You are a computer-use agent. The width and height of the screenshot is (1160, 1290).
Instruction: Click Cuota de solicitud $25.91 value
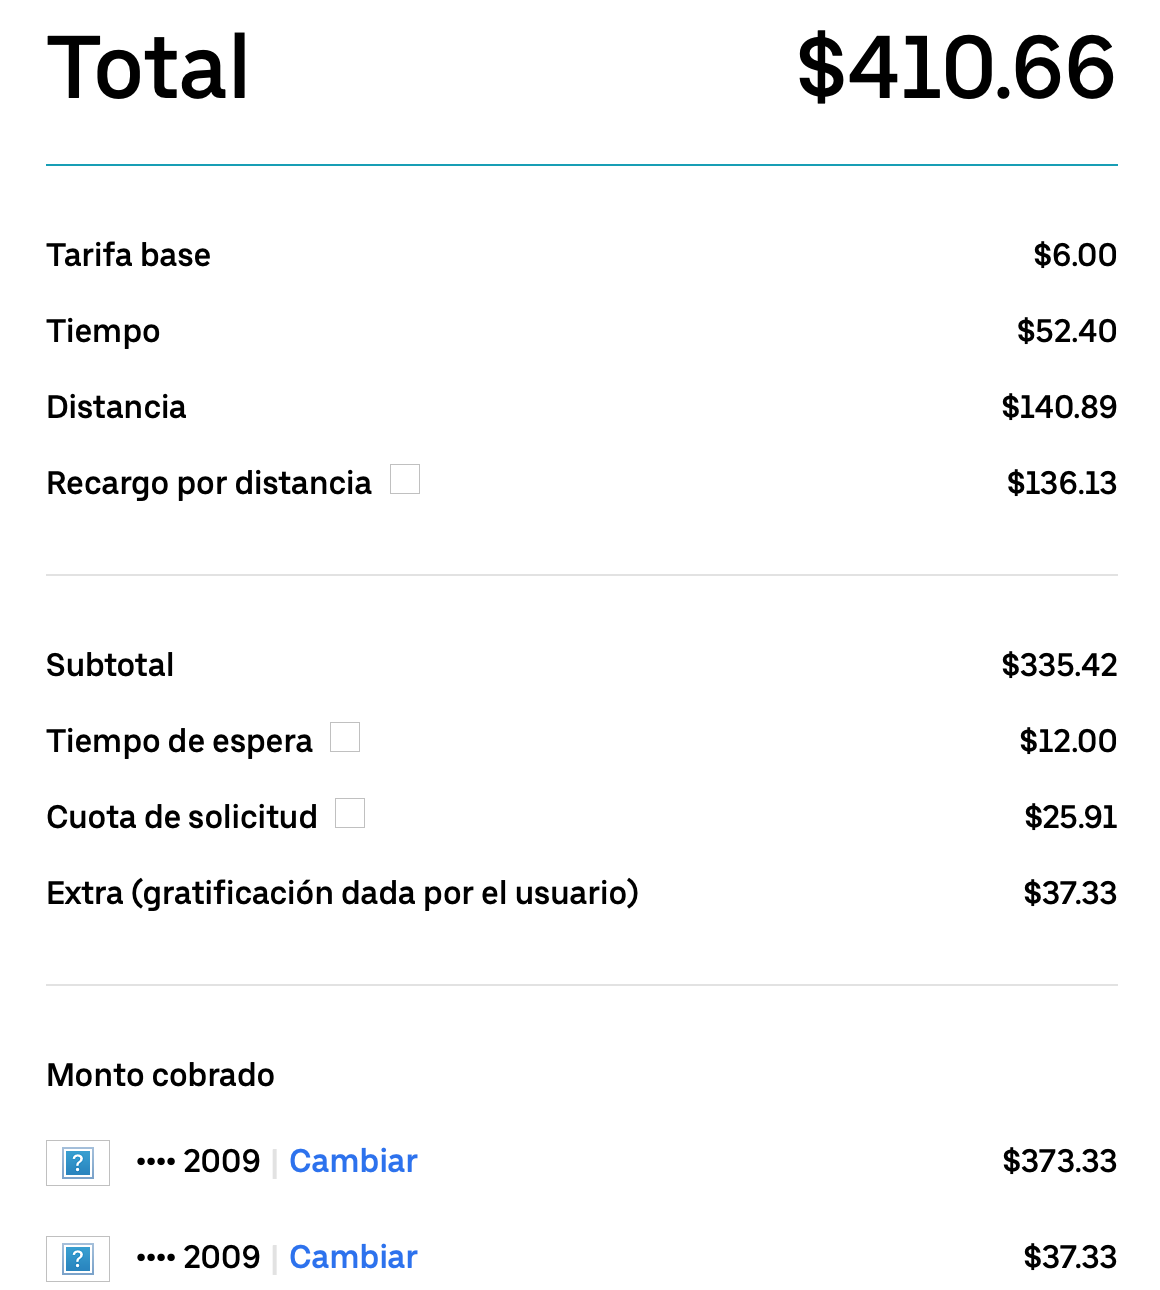coord(1071,817)
